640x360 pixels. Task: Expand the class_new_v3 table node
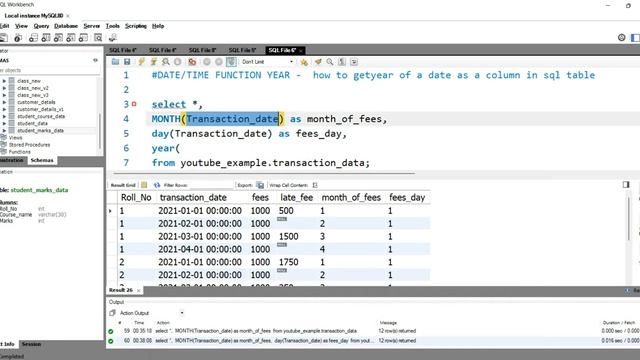4,95
